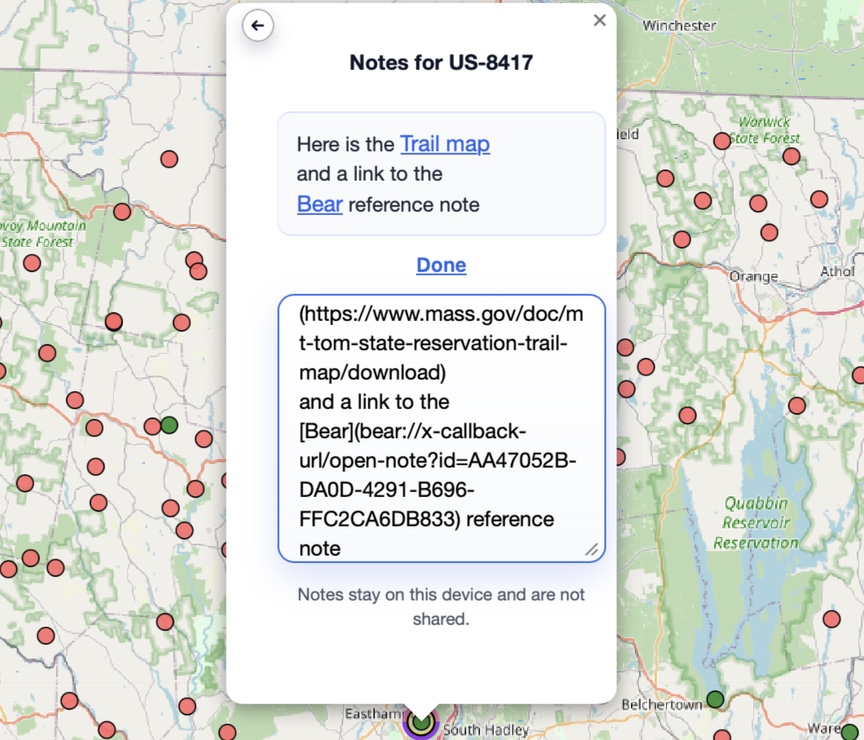This screenshot has height=740, width=864.
Task: Click inside the notes markdown text area
Action: click(441, 428)
